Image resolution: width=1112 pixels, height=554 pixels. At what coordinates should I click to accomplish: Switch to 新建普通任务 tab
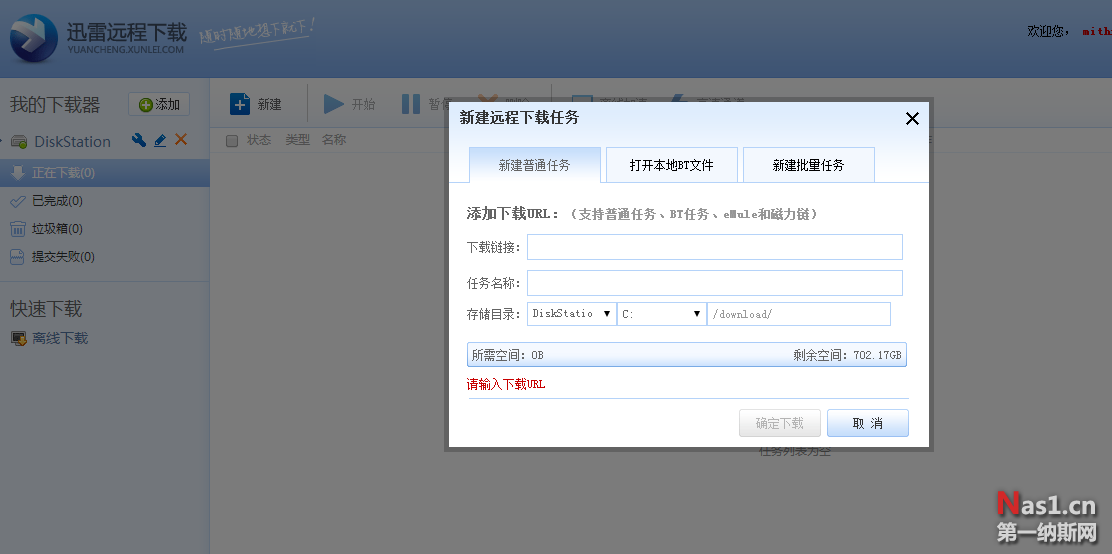coord(535,165)
